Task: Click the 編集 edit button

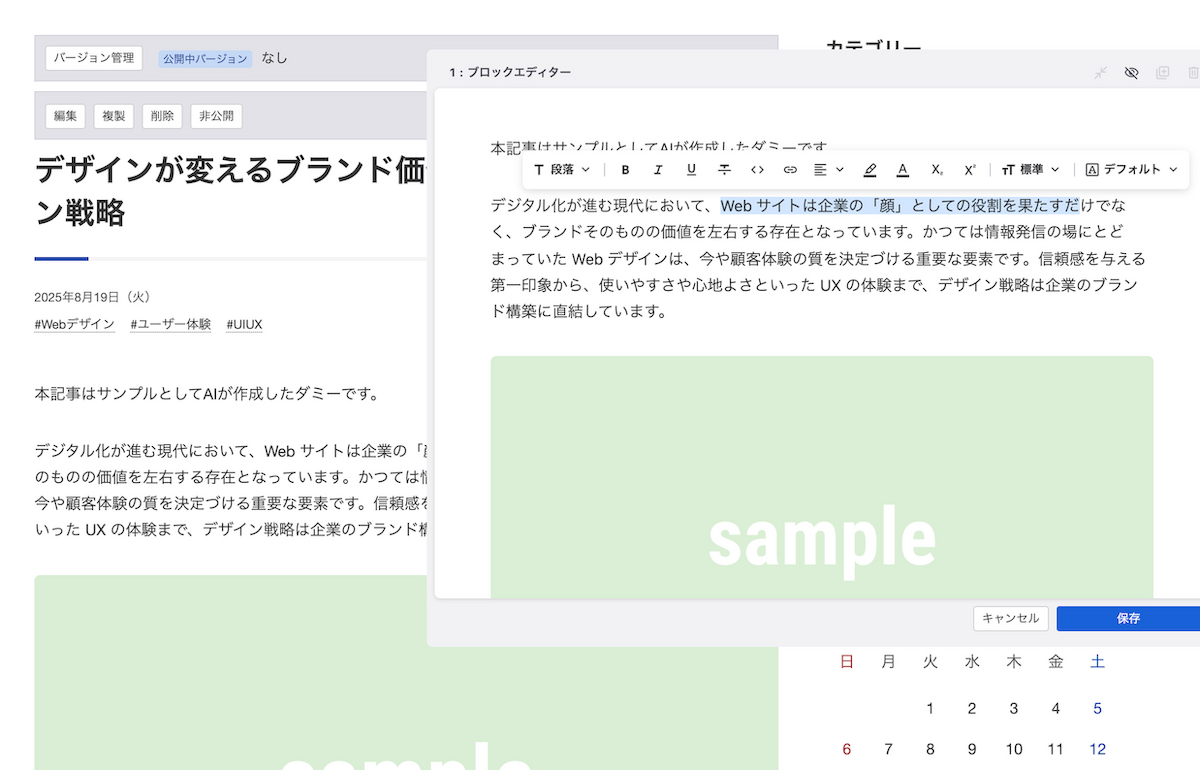Action: [x=65, y=116]
